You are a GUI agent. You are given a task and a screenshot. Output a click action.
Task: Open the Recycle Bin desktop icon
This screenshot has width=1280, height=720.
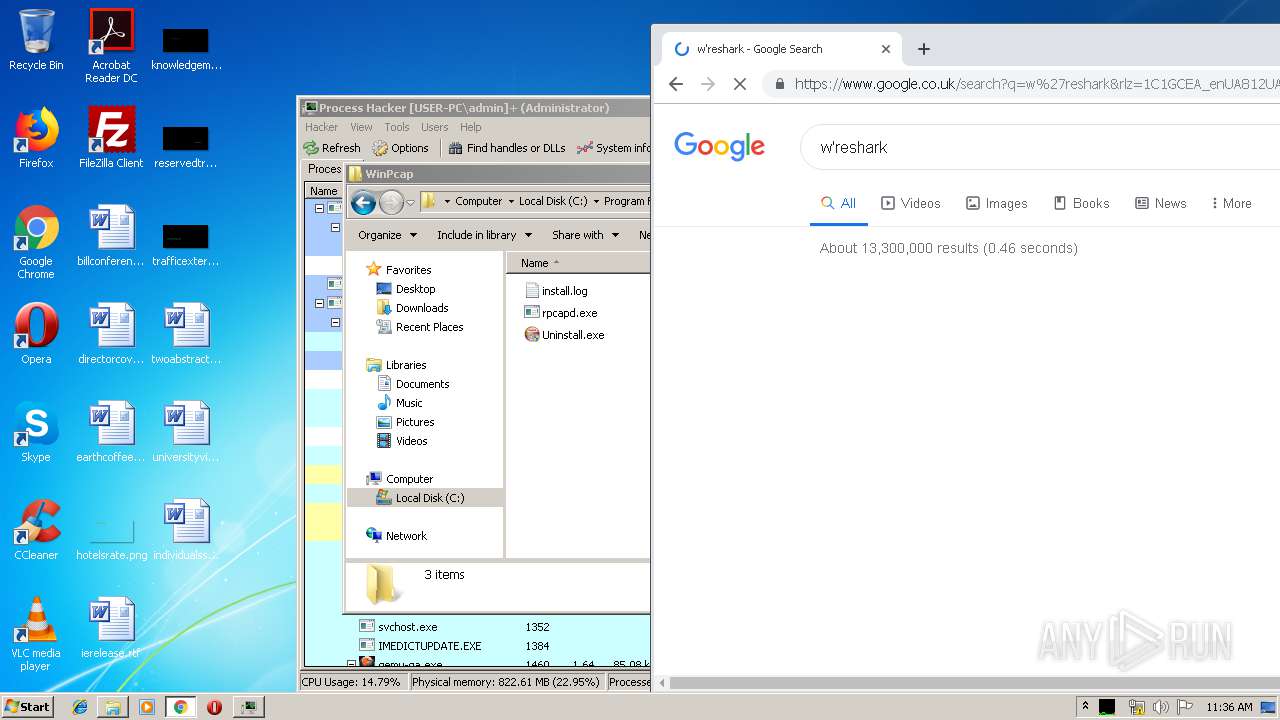36,40
